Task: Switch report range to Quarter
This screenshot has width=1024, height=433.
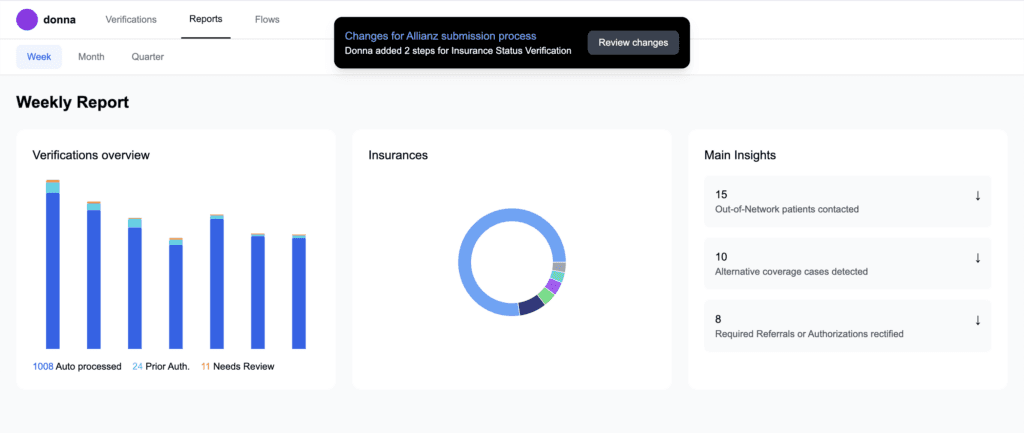Action: tap(148, 57)
